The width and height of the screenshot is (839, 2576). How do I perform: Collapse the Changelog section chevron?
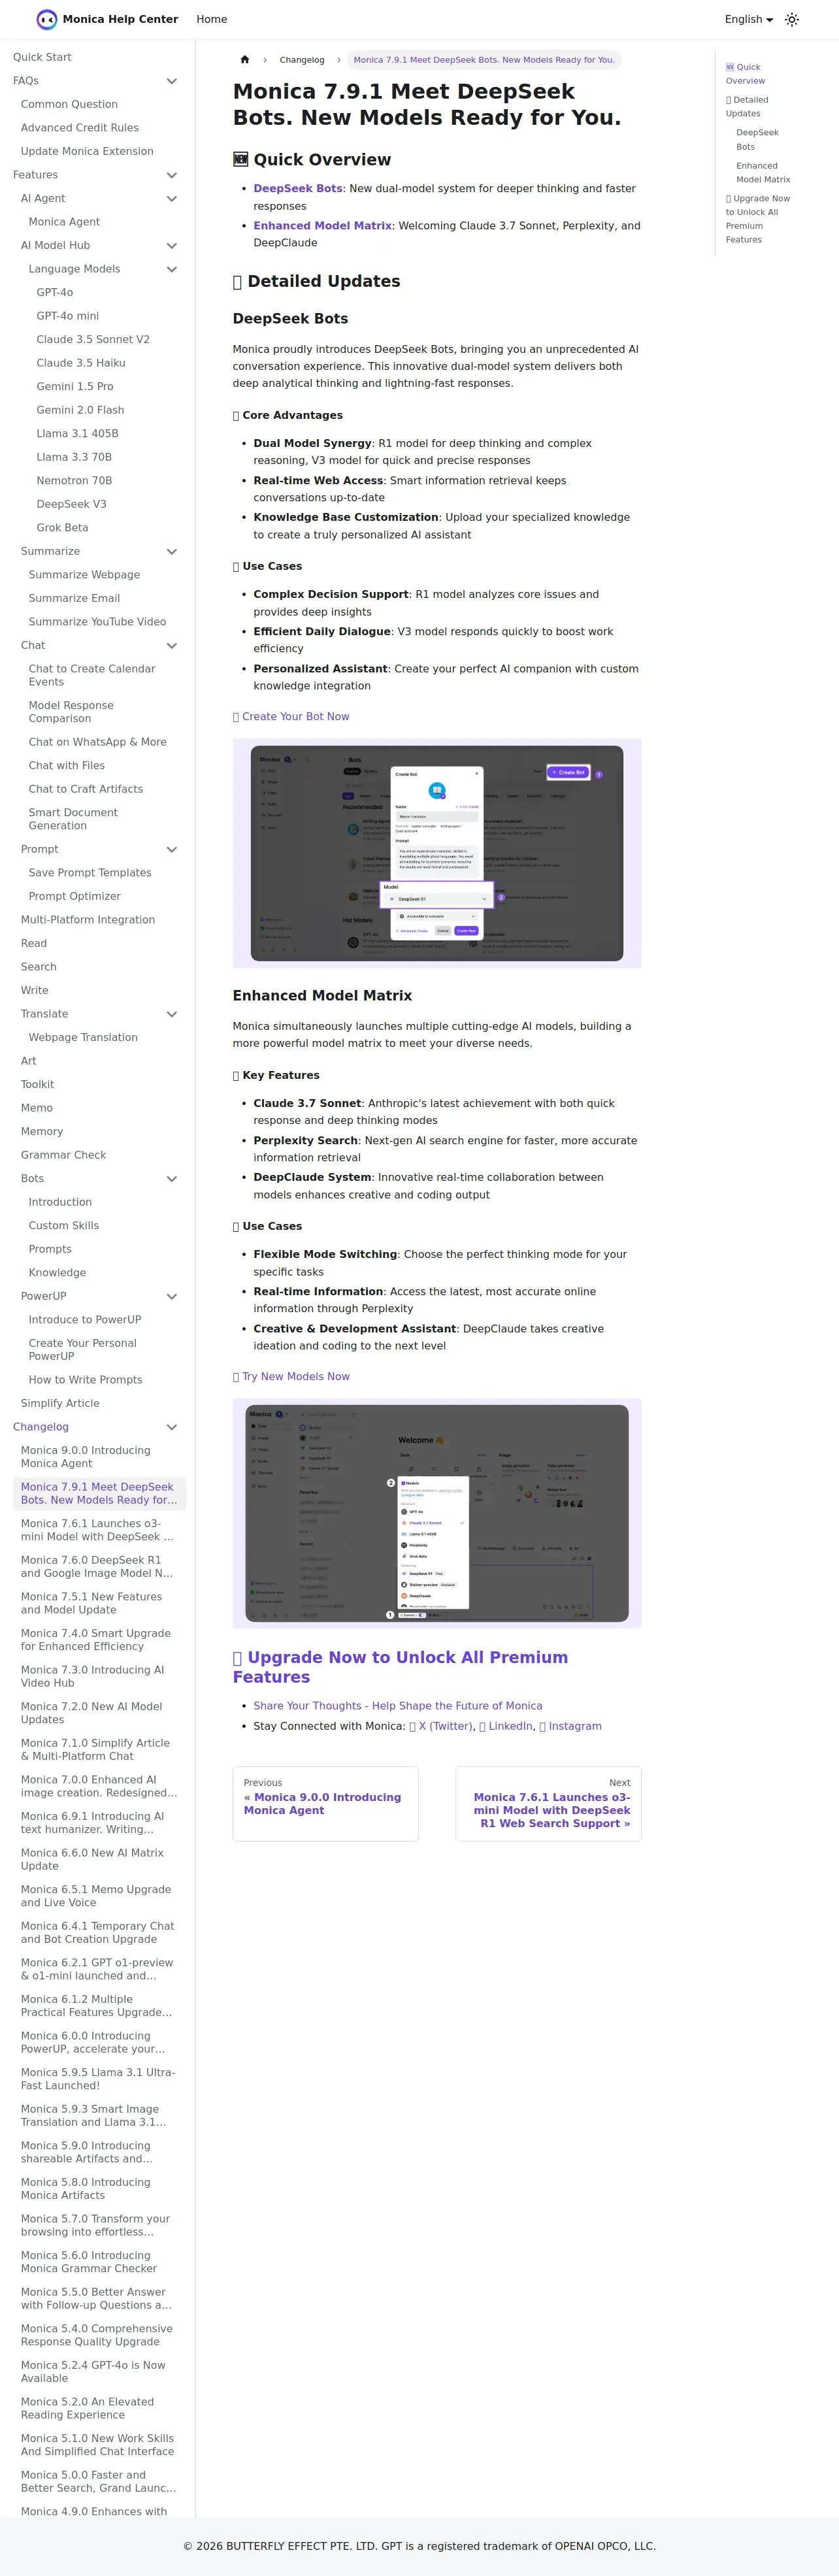pos(172,1427)
